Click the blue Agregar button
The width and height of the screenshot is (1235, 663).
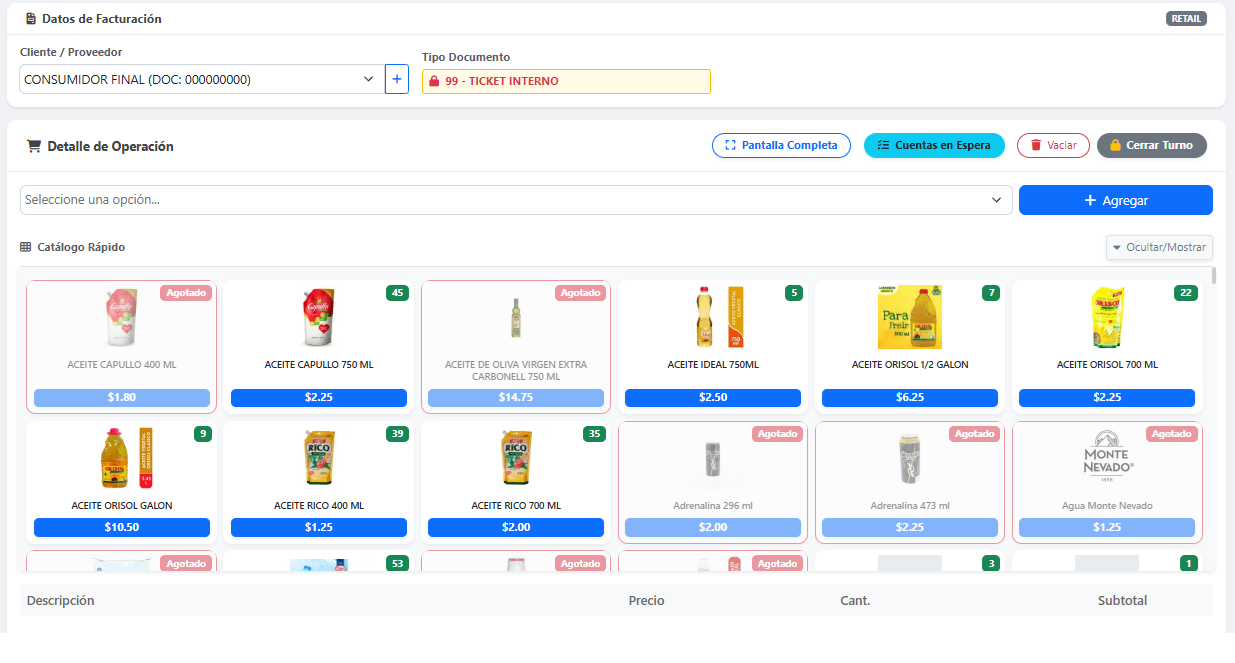point(1116,200)
